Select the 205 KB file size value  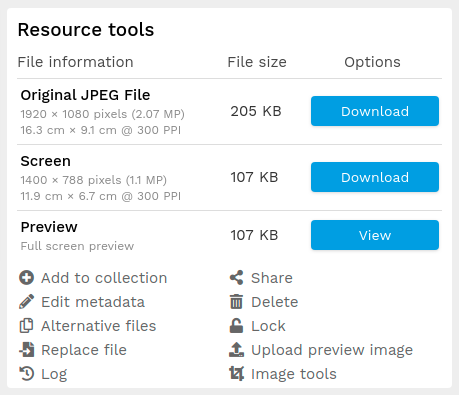click(x=256, y=111)
